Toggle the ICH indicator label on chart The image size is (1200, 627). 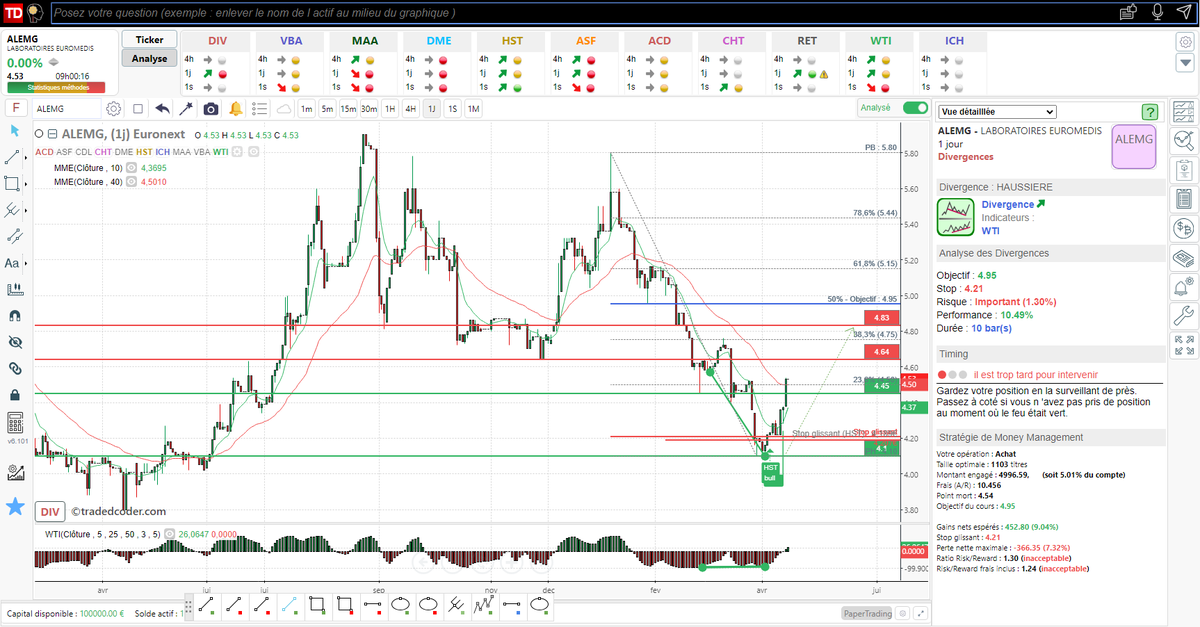(x=162, y=152)
